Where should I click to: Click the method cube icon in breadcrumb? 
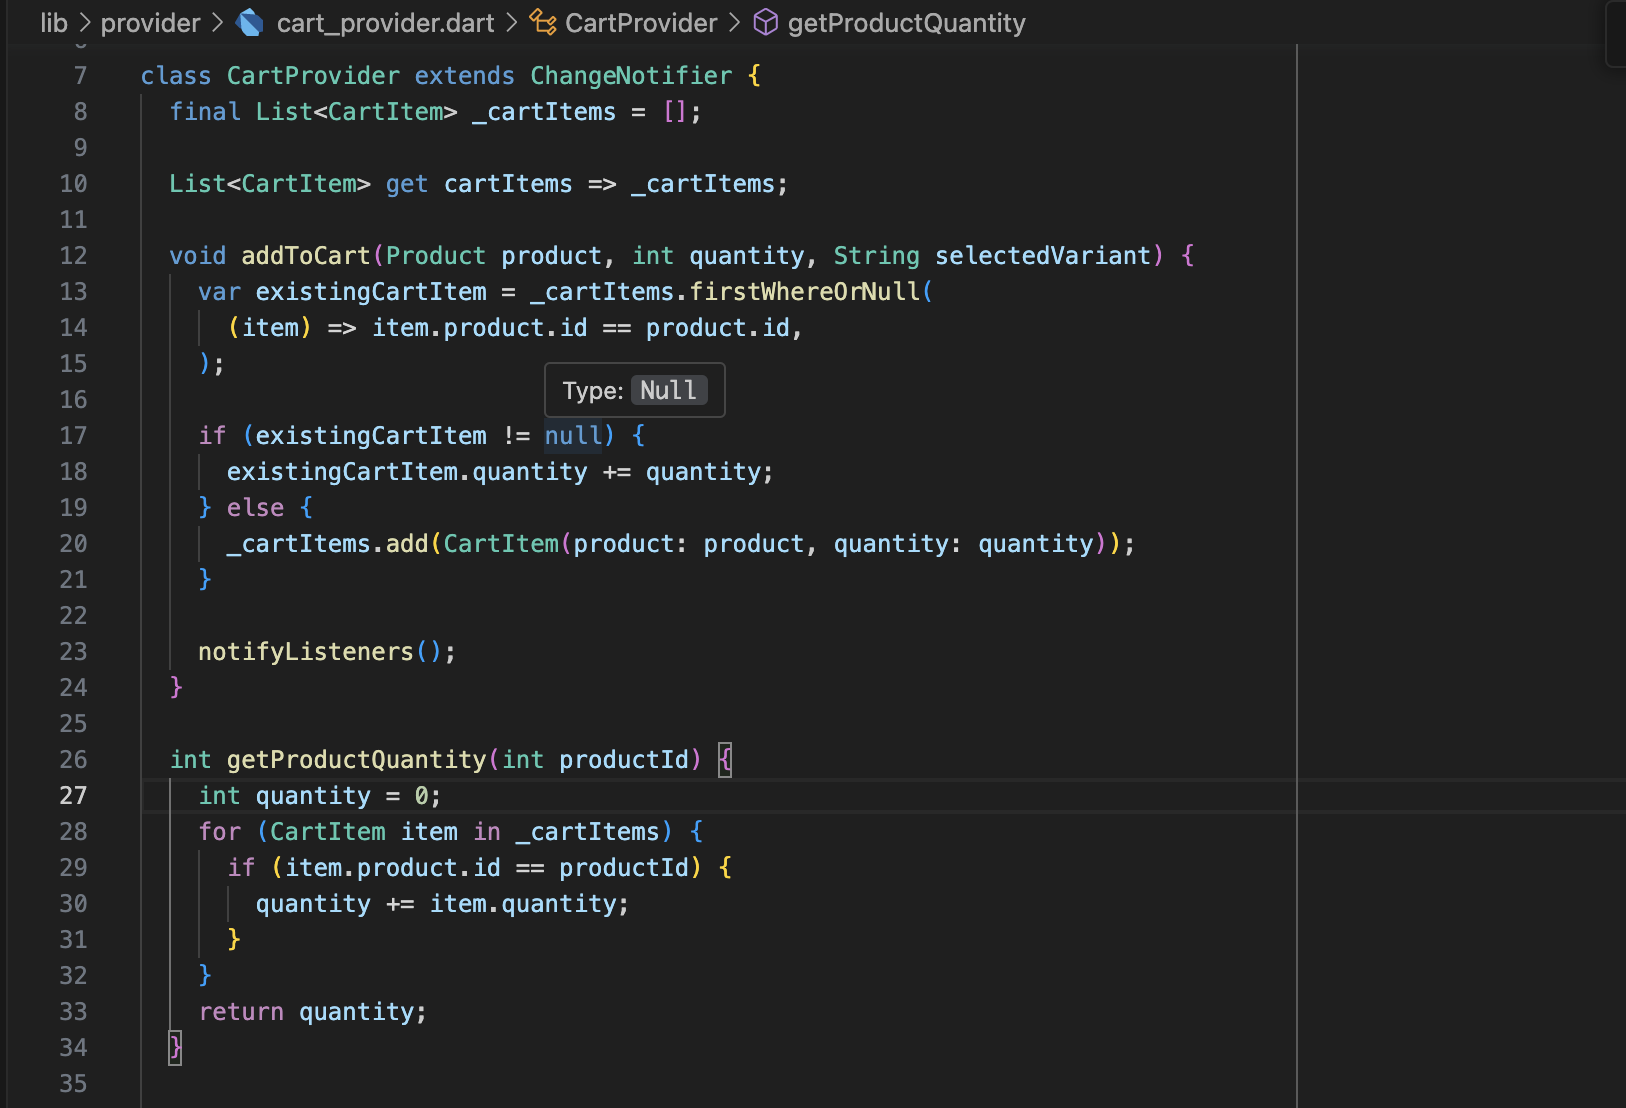765,23
